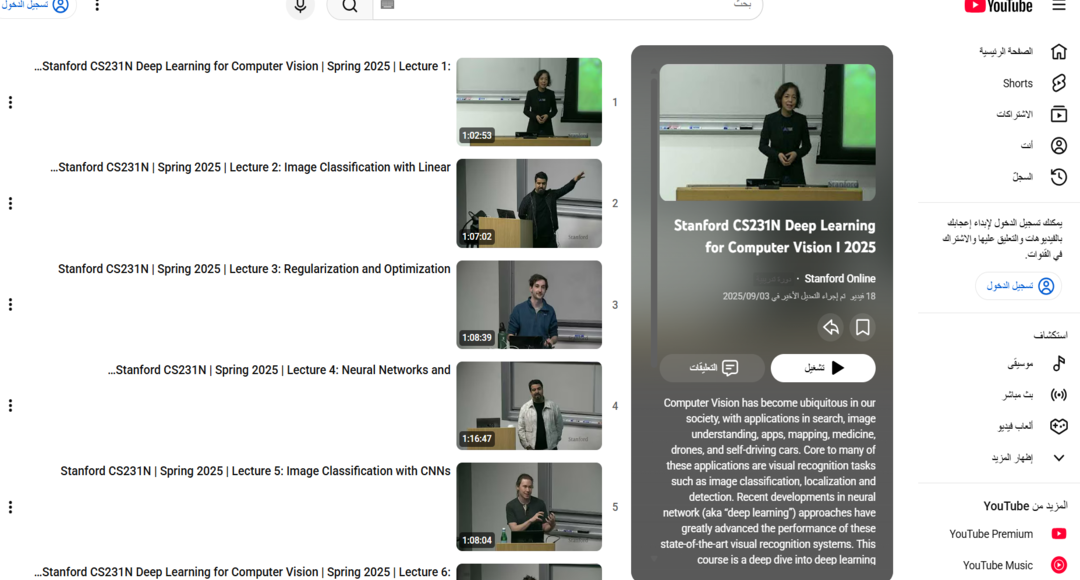
Task: Click the sign-in button in sidebar
Action: [x=1020, y=286]
